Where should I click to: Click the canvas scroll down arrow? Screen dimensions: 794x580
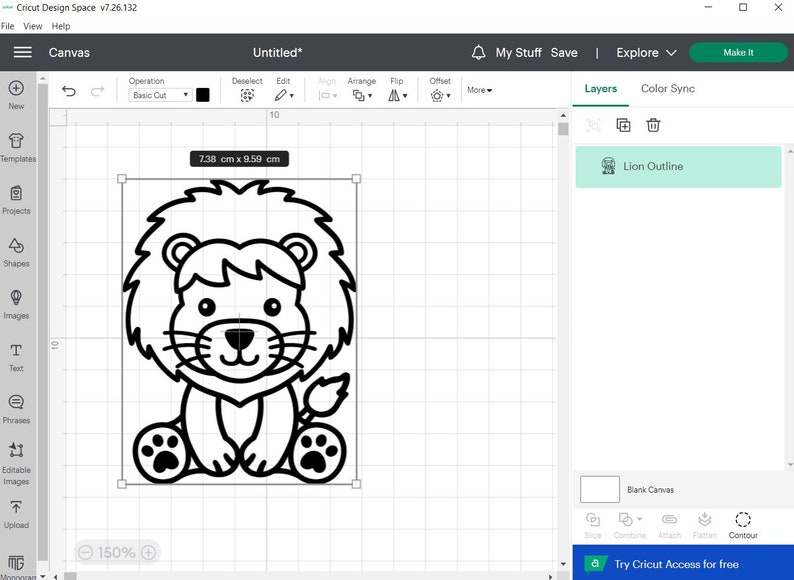click(563, 564)
